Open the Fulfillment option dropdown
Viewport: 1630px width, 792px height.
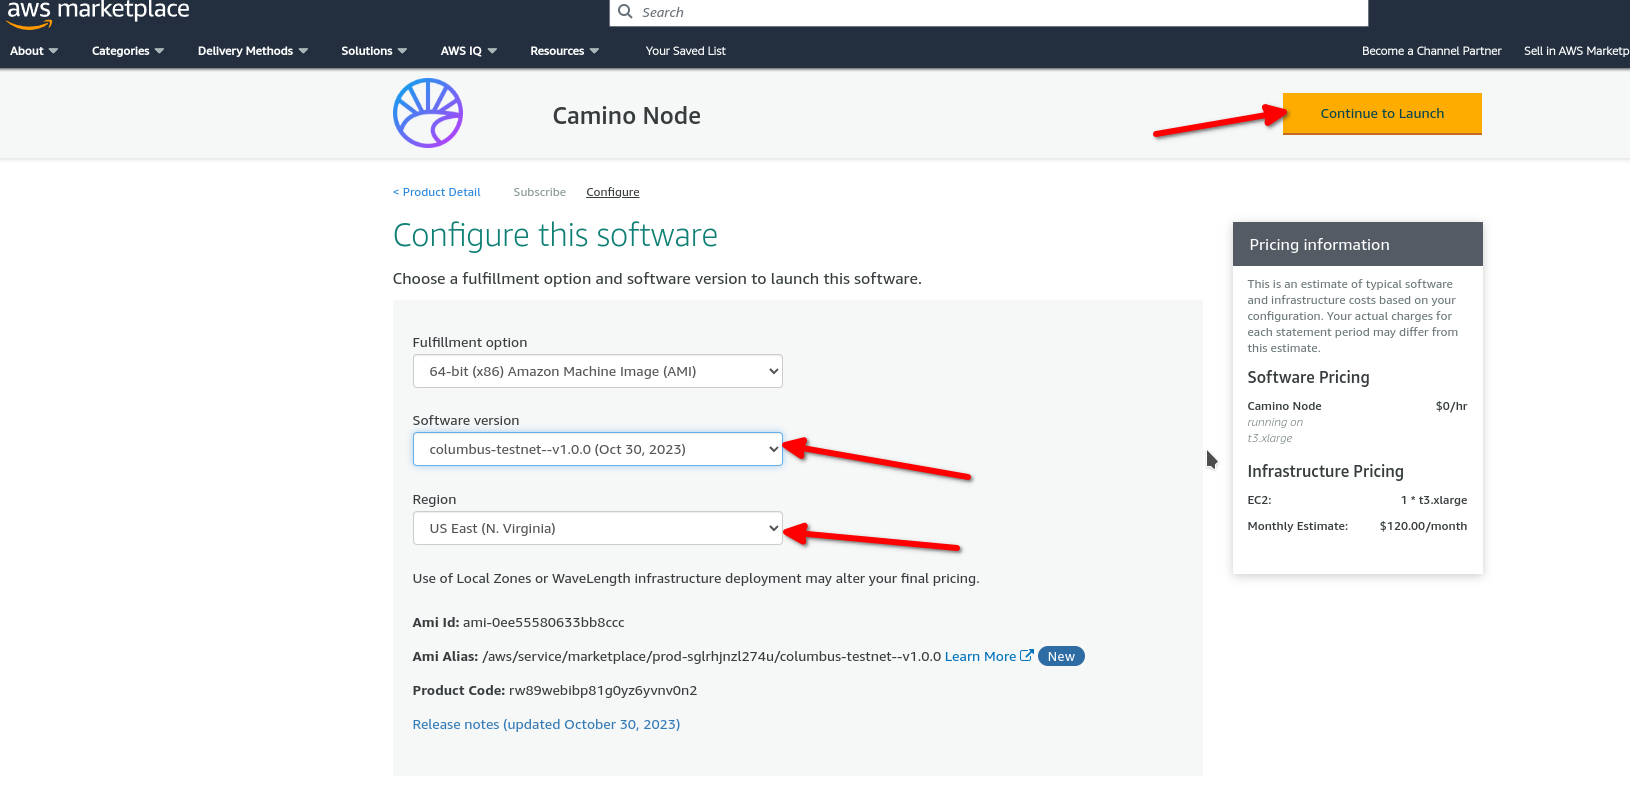[597, 371]
